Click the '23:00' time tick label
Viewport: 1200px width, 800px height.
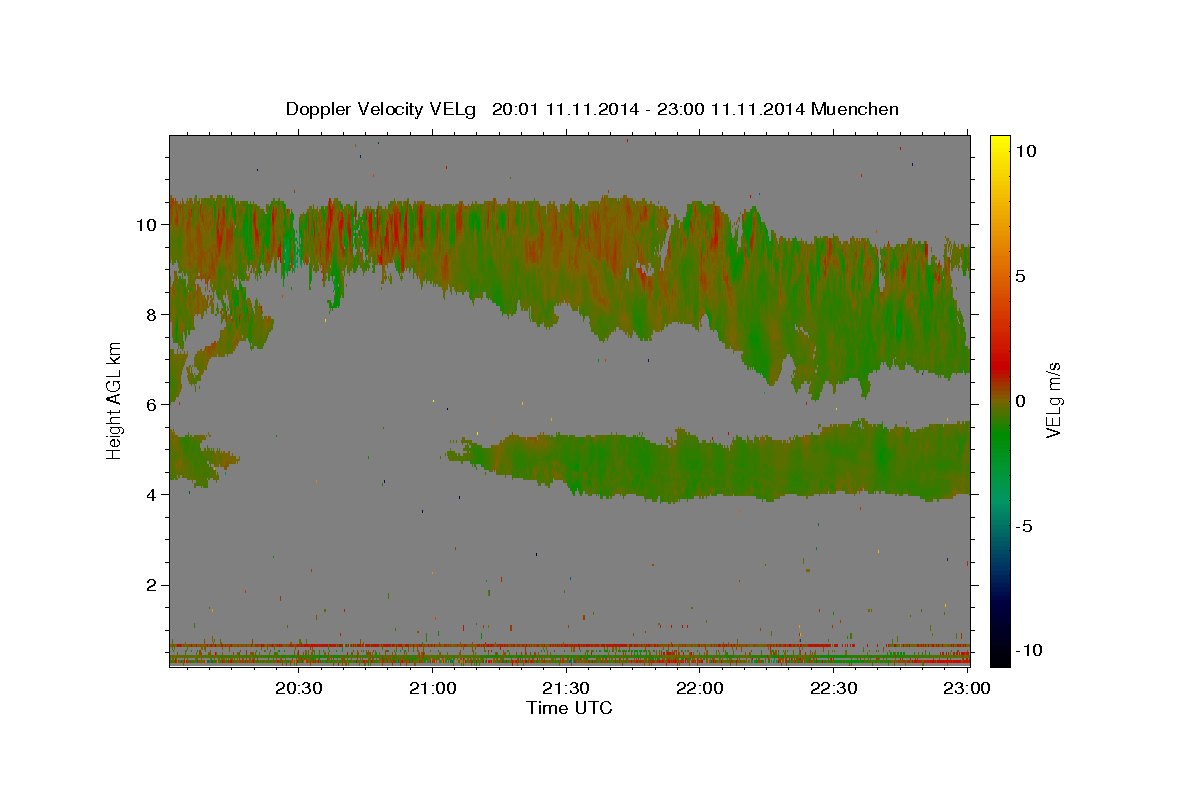pyautogui.click(x=966, y=688)
